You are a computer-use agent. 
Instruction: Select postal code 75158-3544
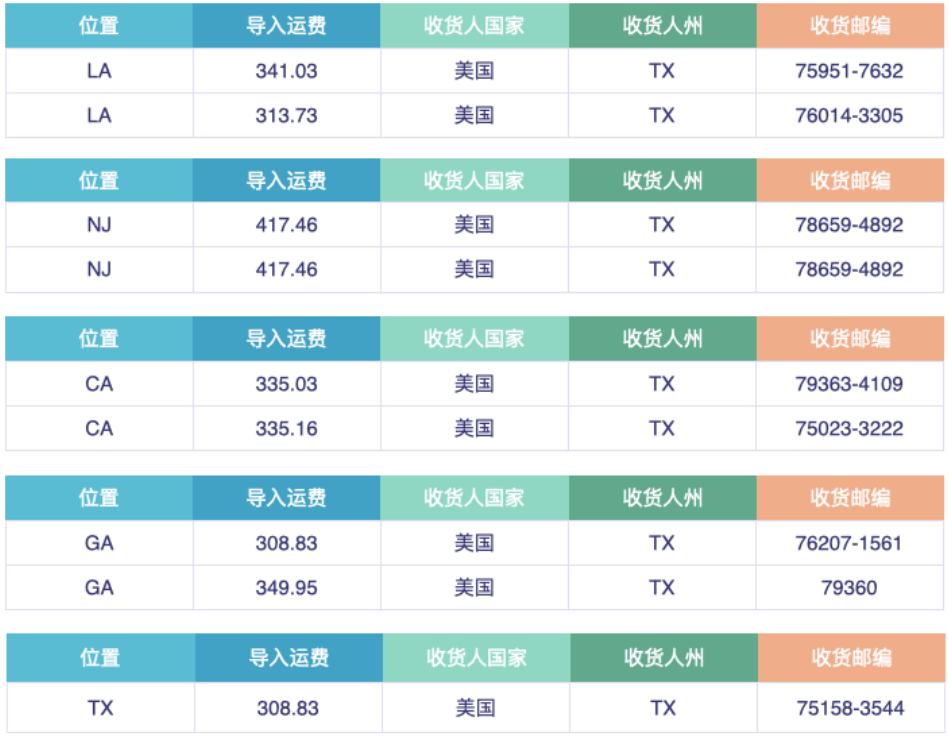click(x=850, y=708)
